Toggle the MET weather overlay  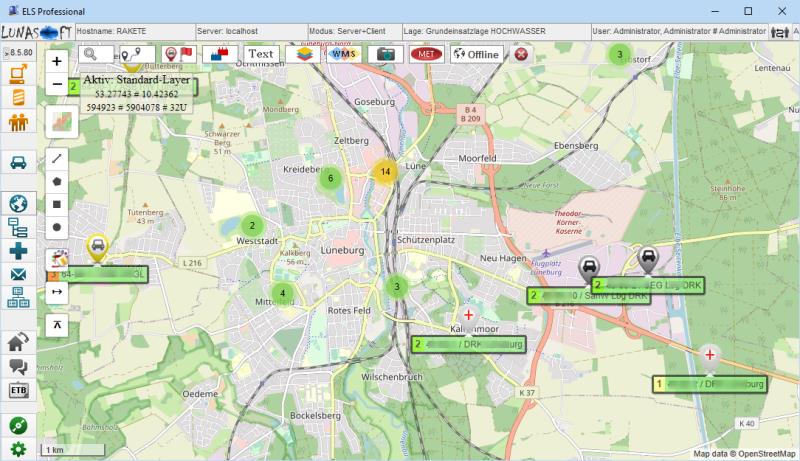click(x=426, y=54)
